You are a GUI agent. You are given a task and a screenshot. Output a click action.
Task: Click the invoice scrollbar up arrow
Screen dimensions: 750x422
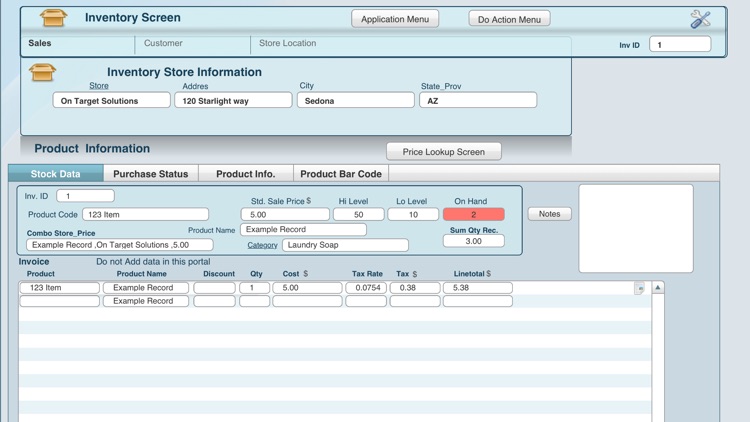point(658,288)
